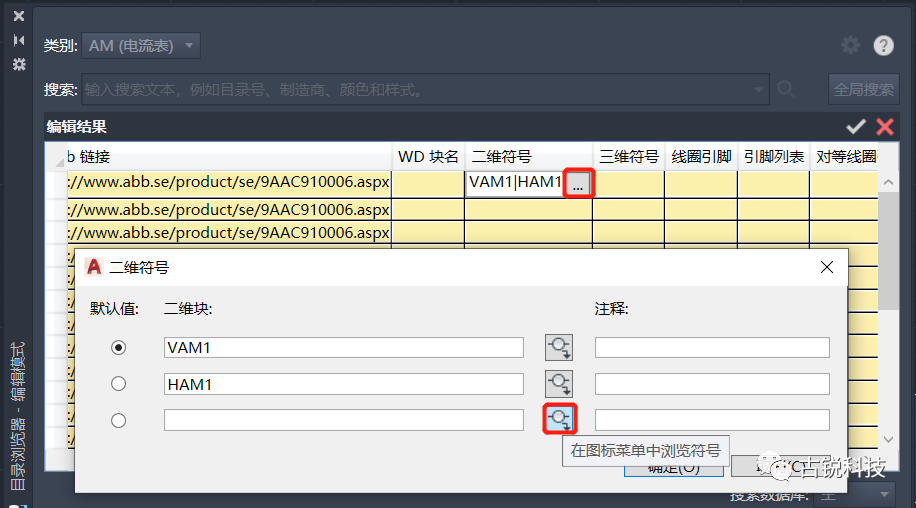Viewport: 916px width, 508px height.
Task: Click the 注释 field for the empty row
Action: click(x=712, y=420)
